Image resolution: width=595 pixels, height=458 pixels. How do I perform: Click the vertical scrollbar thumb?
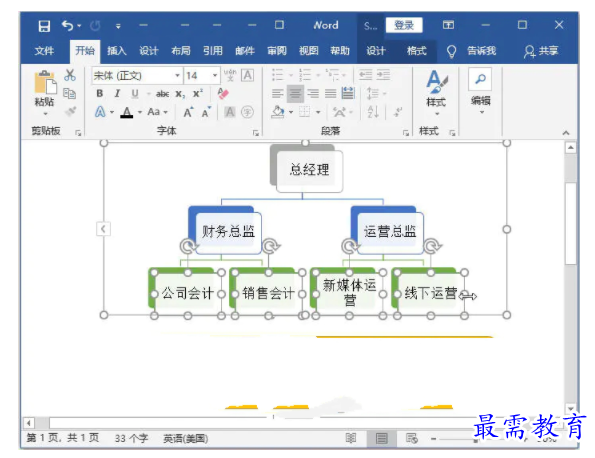[x=570, y=223]
